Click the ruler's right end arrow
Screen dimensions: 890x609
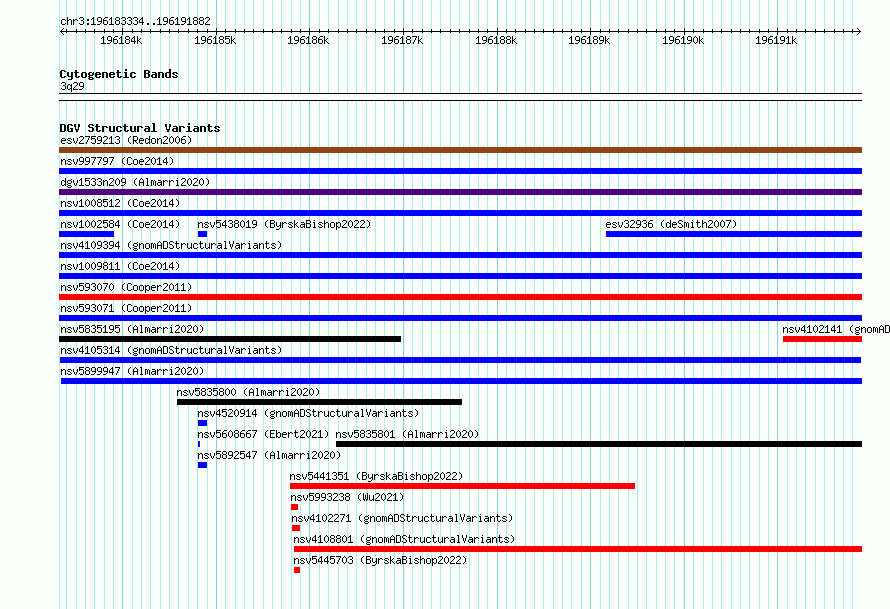(859, 31)
